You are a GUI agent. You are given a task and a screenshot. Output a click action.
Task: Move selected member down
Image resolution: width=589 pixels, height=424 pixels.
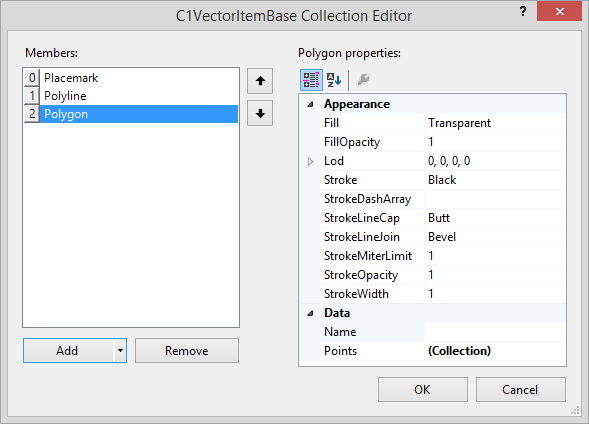tap(260, 113)
